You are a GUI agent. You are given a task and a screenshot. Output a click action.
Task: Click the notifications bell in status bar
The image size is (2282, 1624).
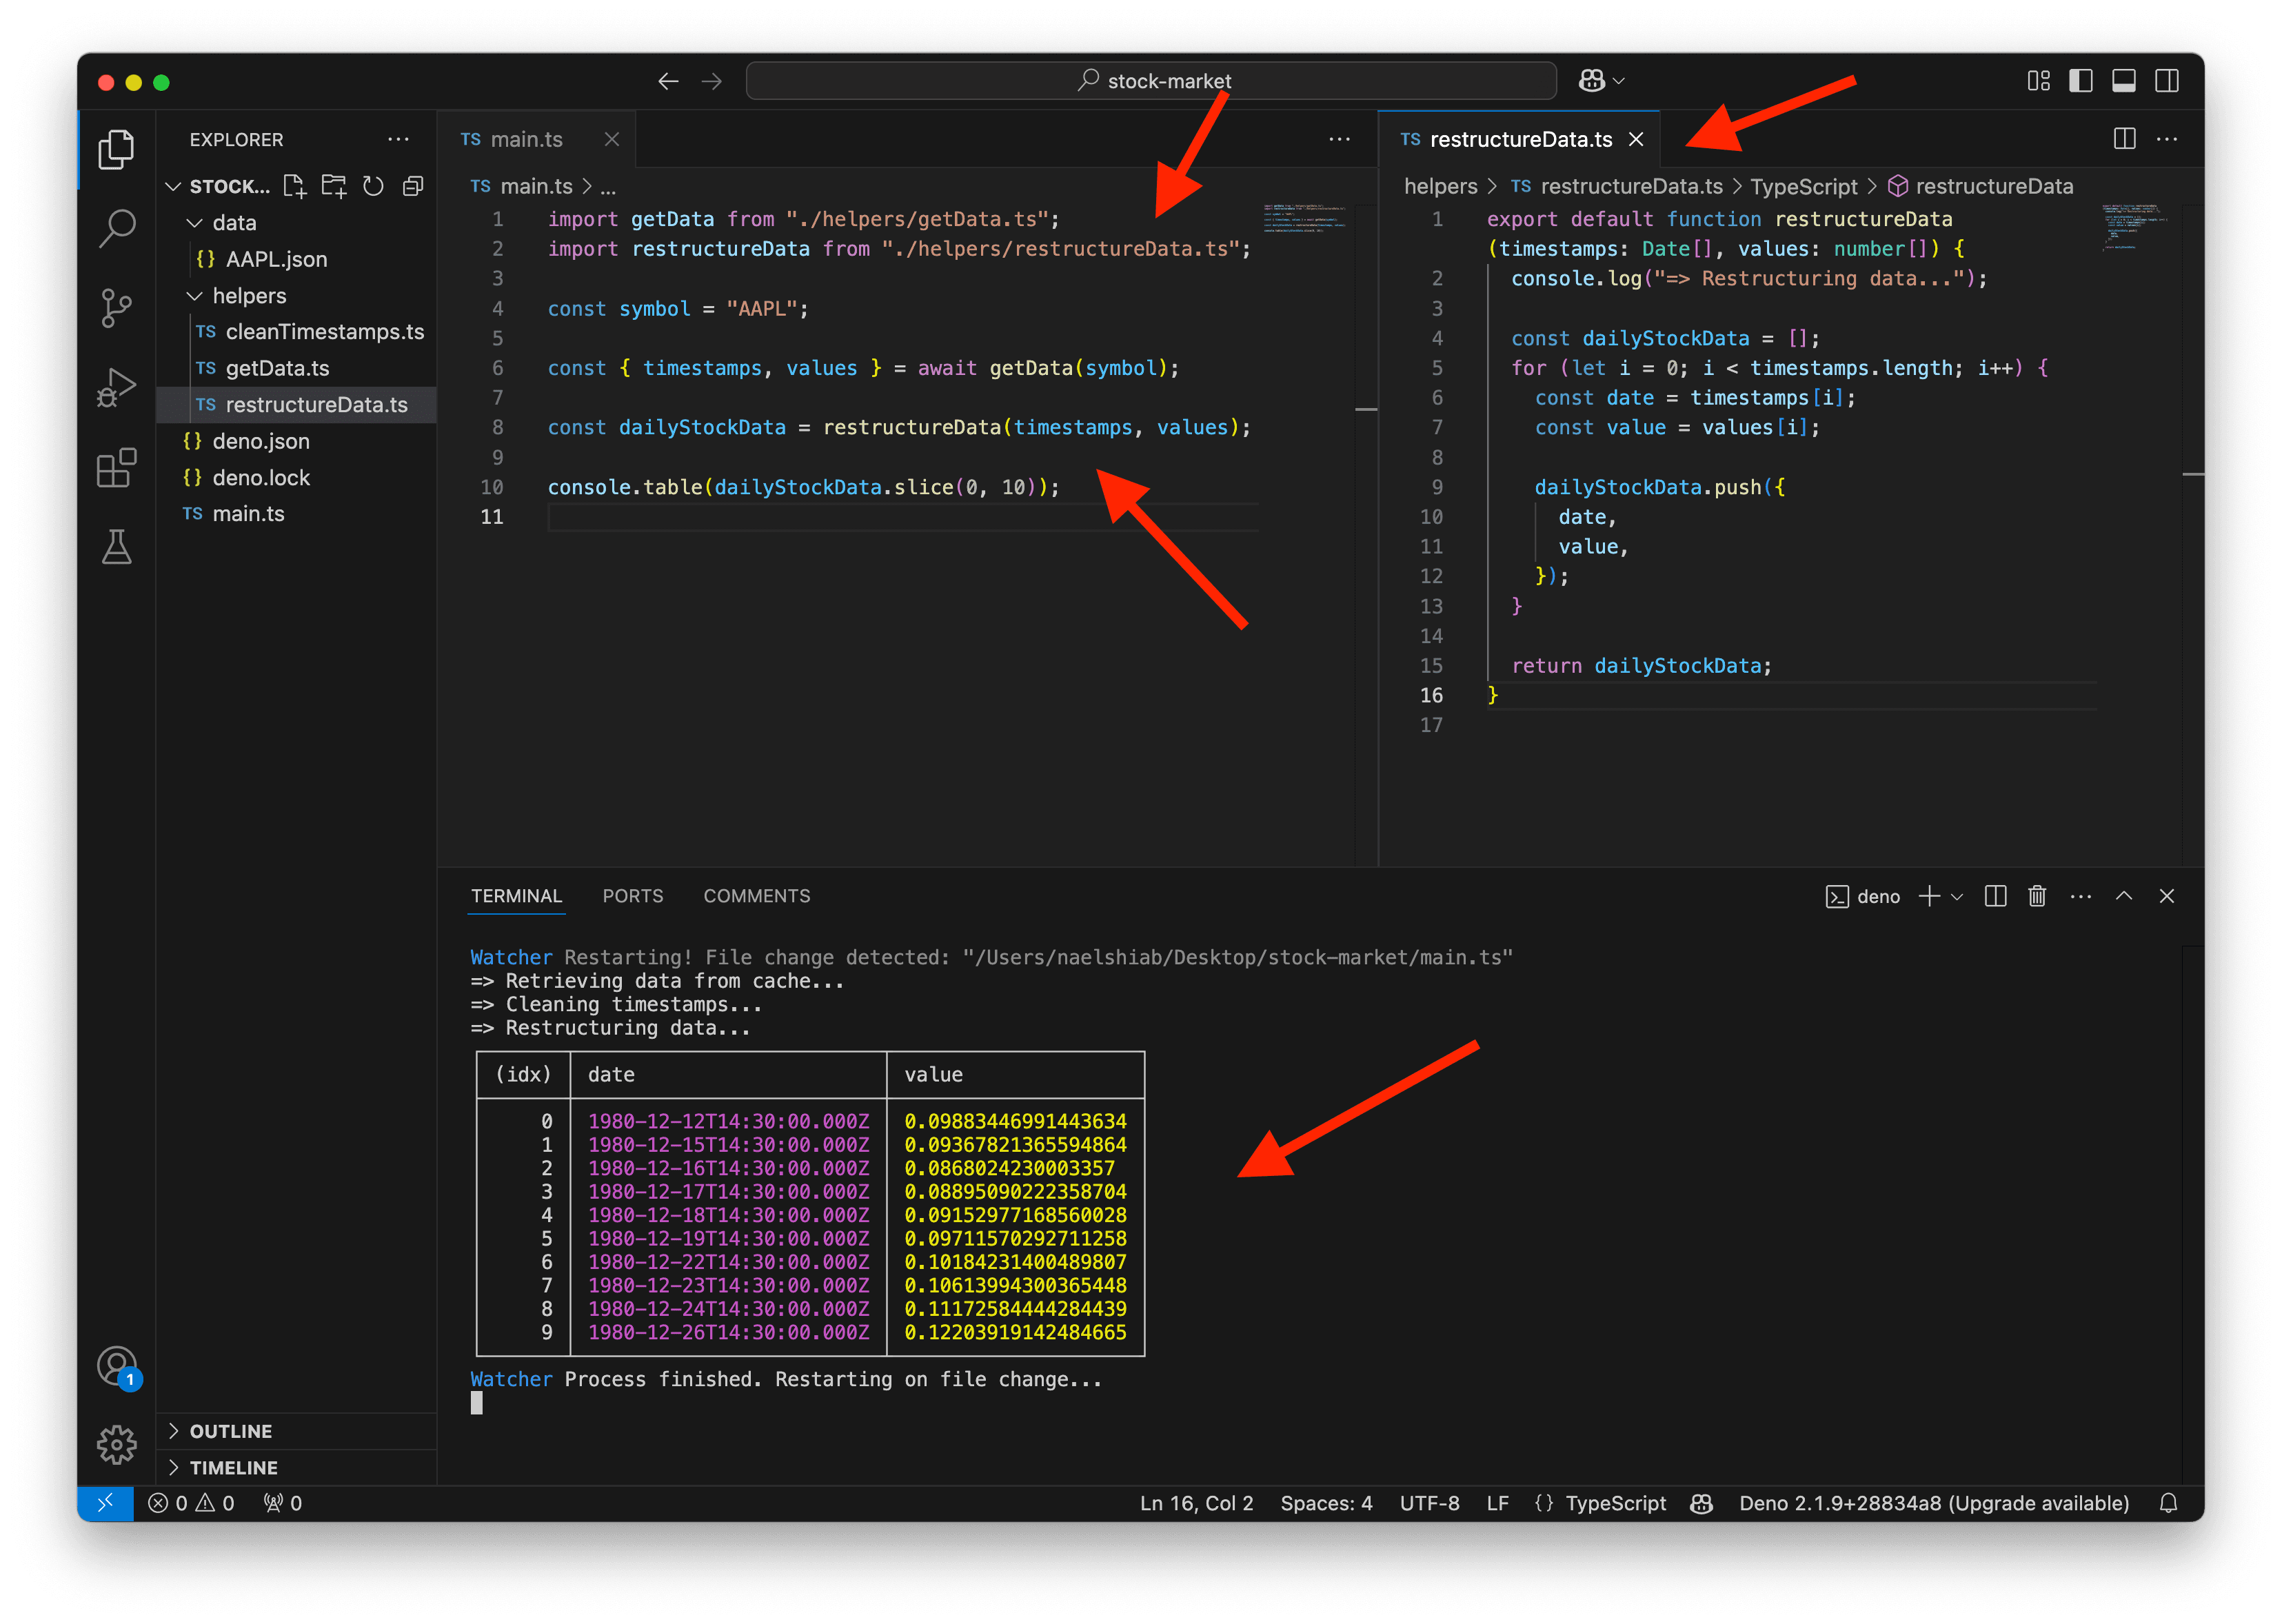point(2168,1504)
